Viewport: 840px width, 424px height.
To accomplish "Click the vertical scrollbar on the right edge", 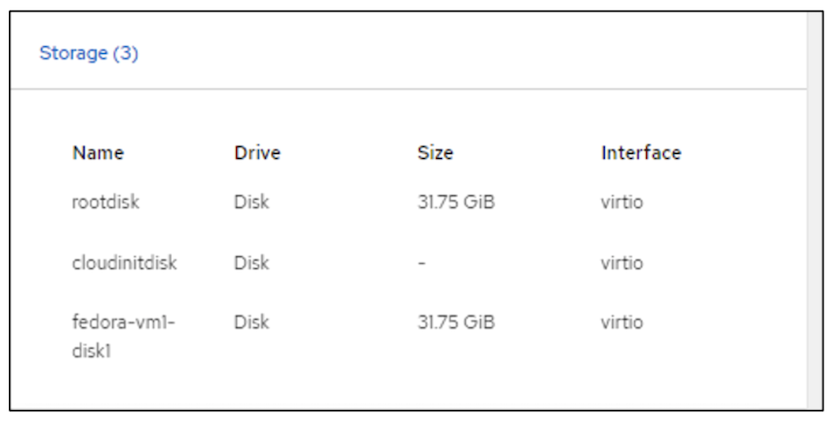I will click(x=813, y=210).
